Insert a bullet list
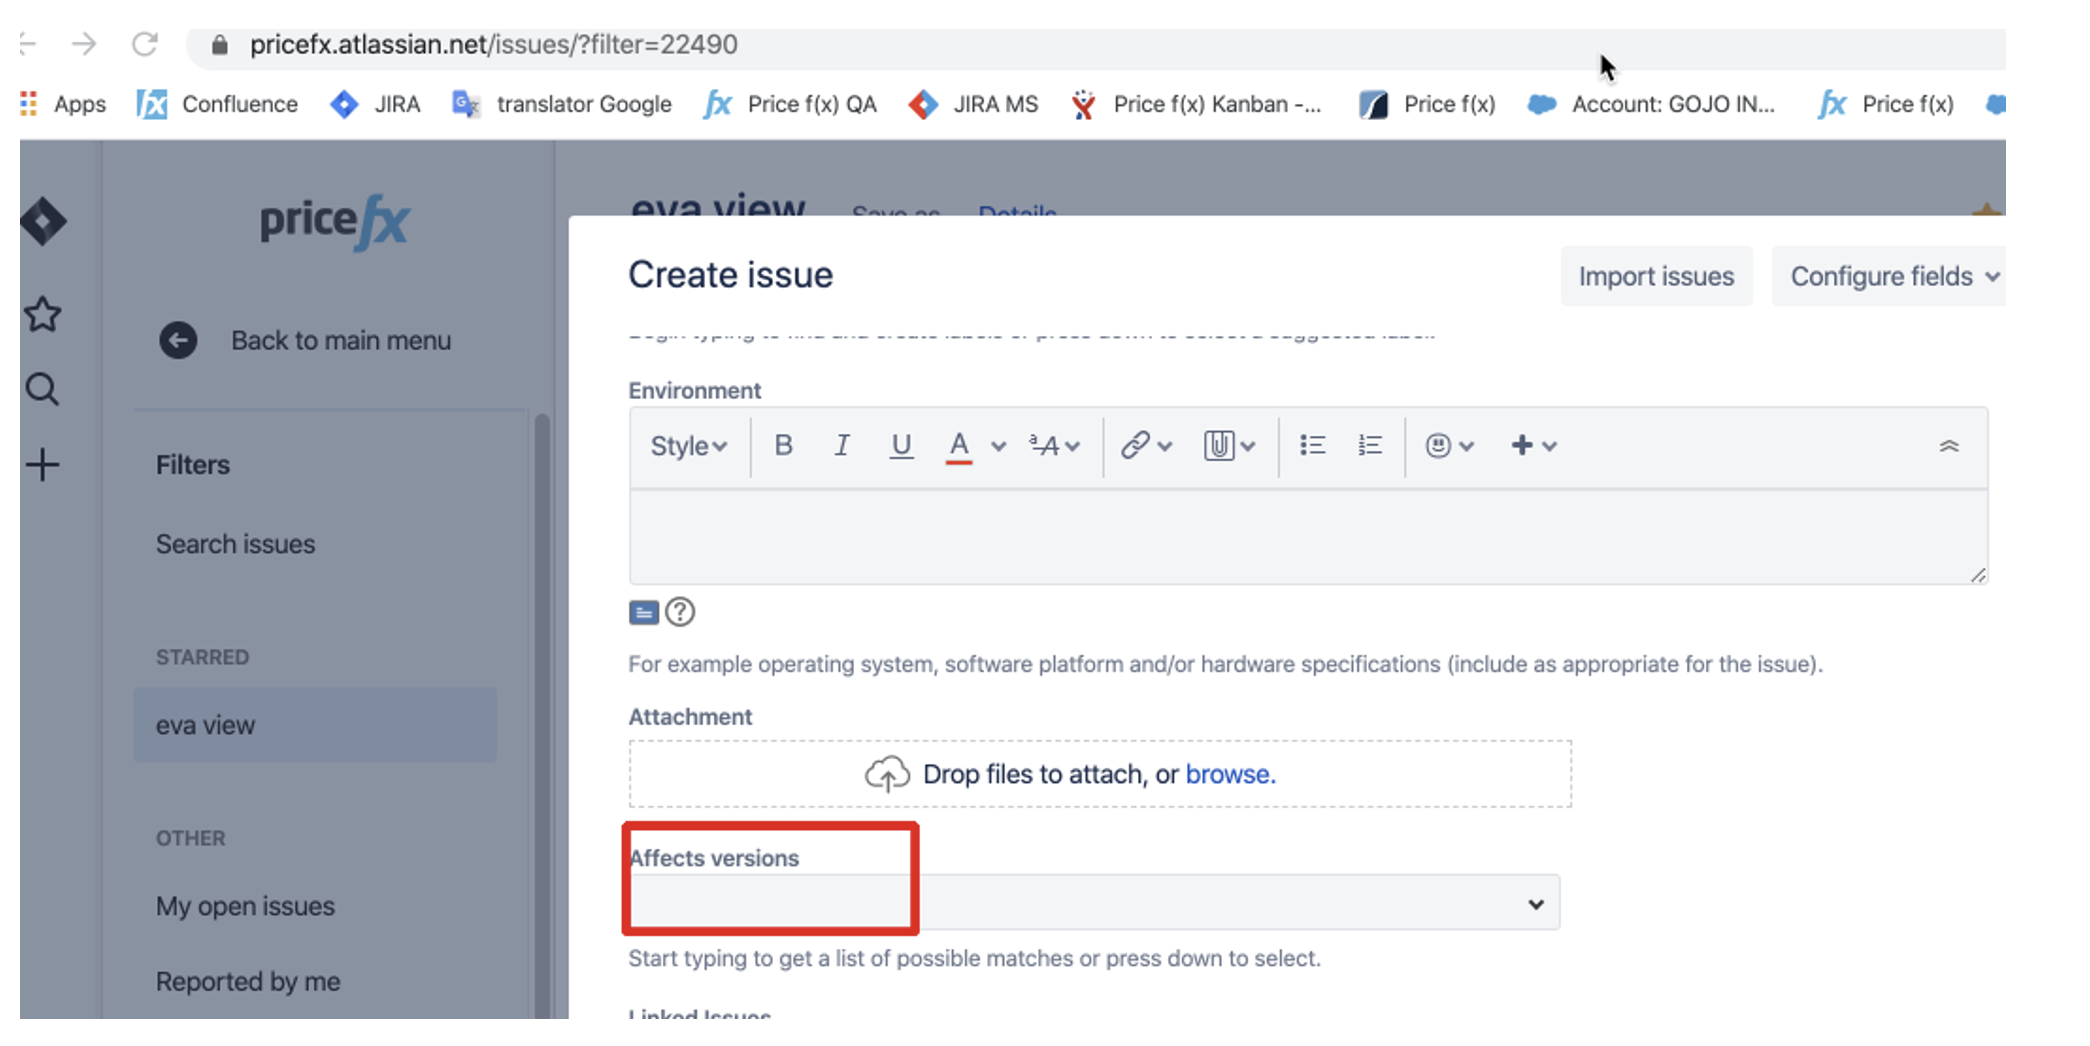The width and height of the screenshot is (2090, 1046). coord(1312,446)
